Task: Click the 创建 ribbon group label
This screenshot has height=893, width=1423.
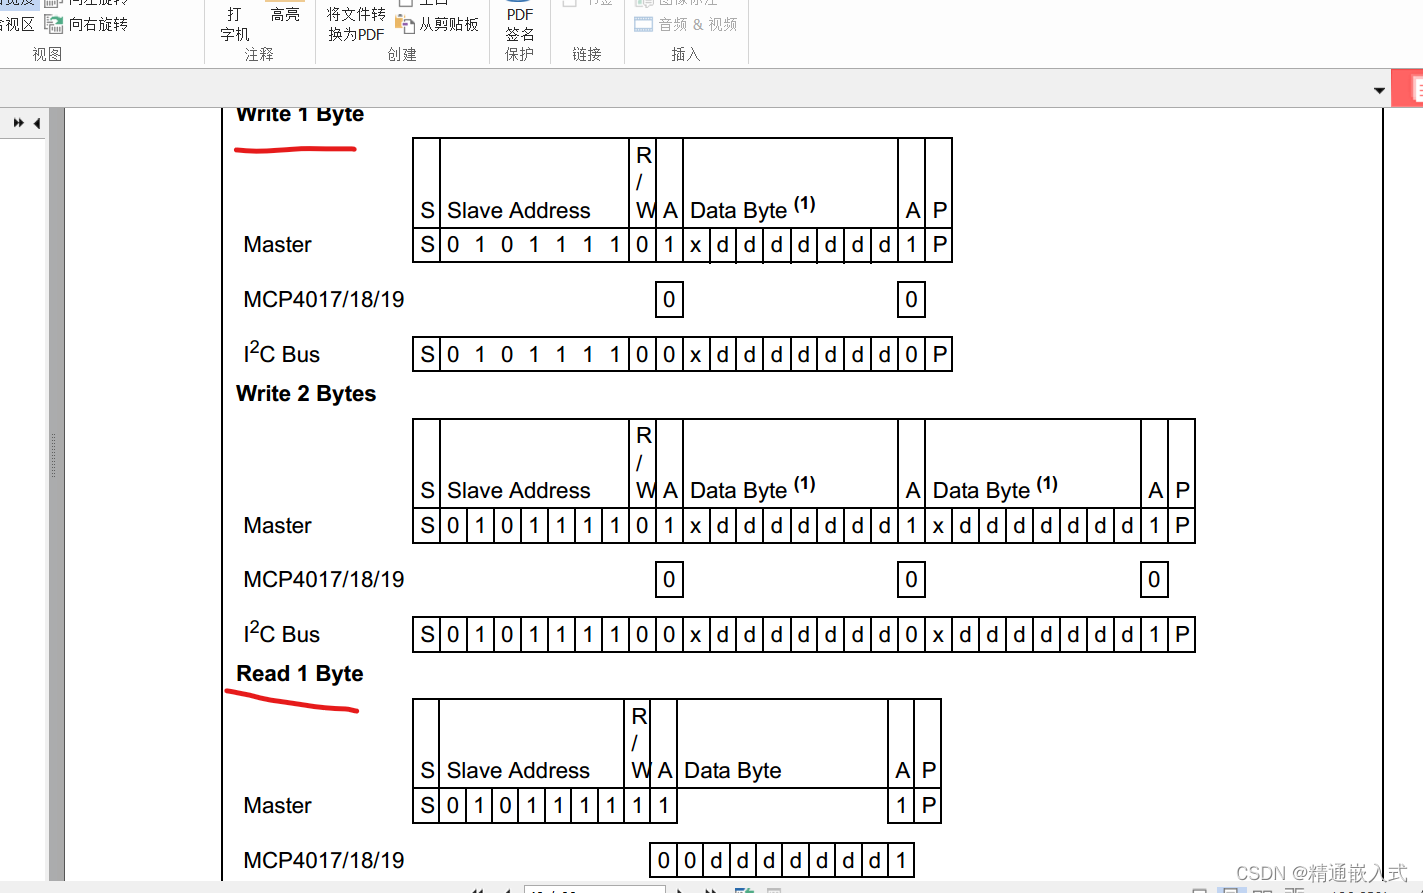Action: click(402, 55)
